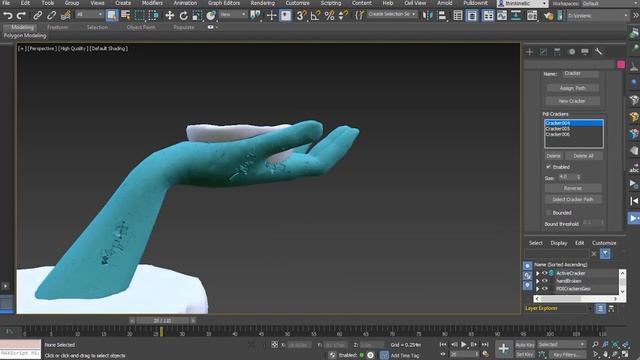Open the Display panel tab icon
The height and width of the screenshot is (360, 640).
point(585,52)
